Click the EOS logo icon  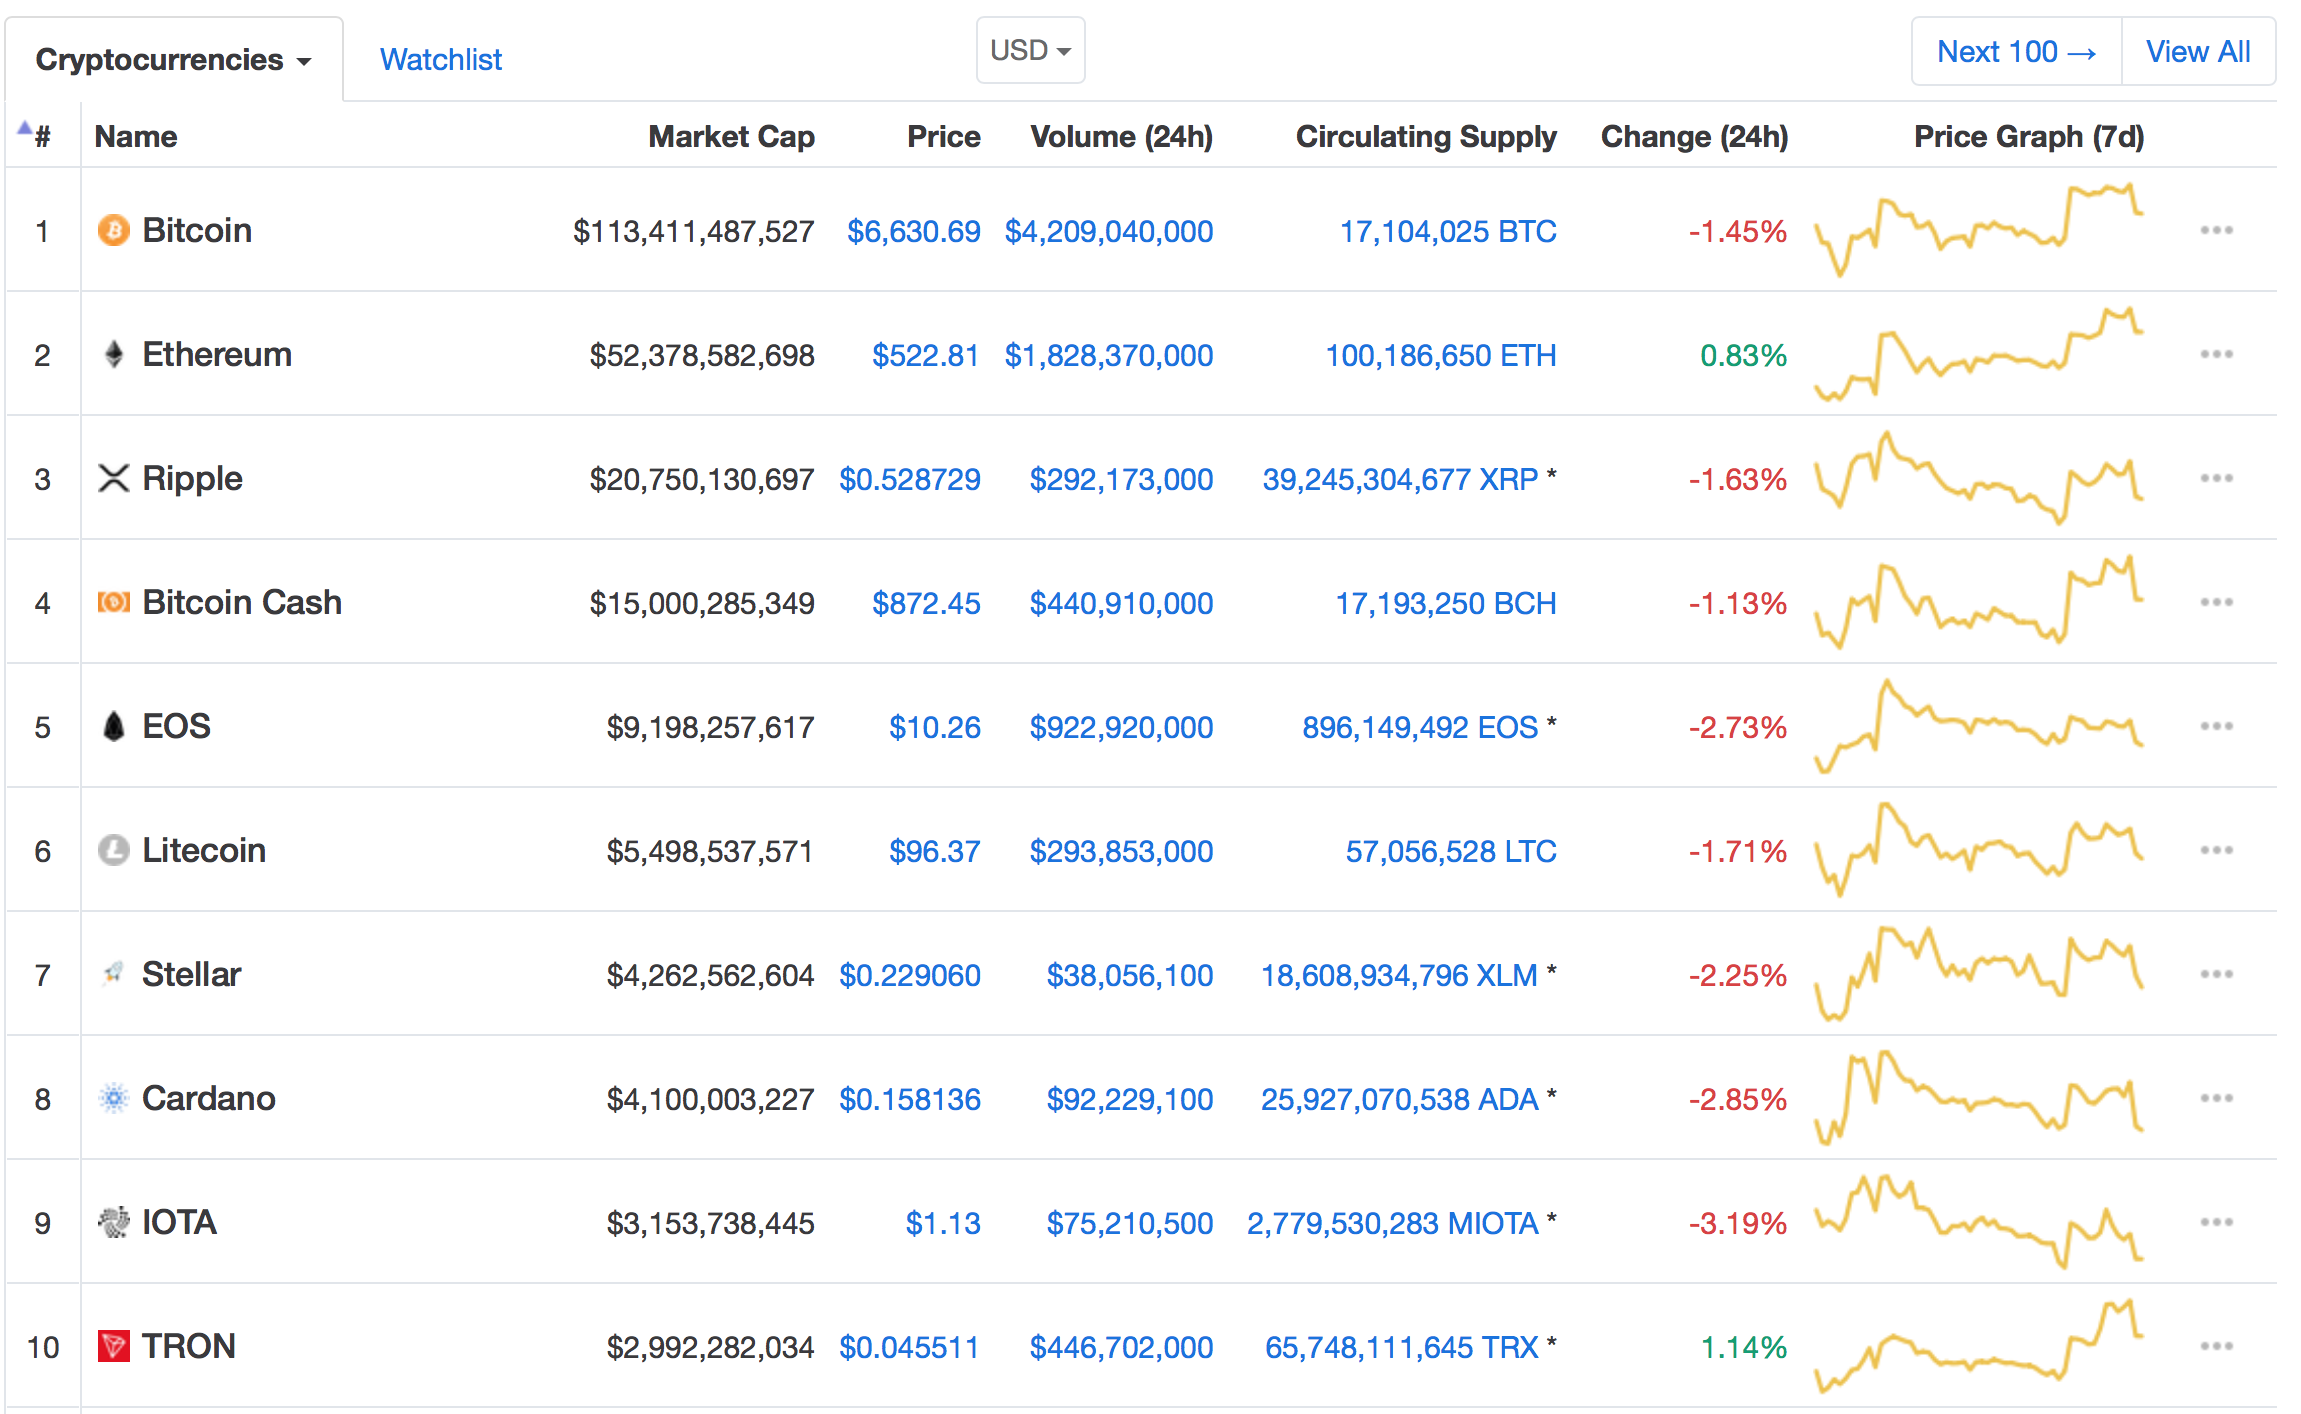coord(113,726)
